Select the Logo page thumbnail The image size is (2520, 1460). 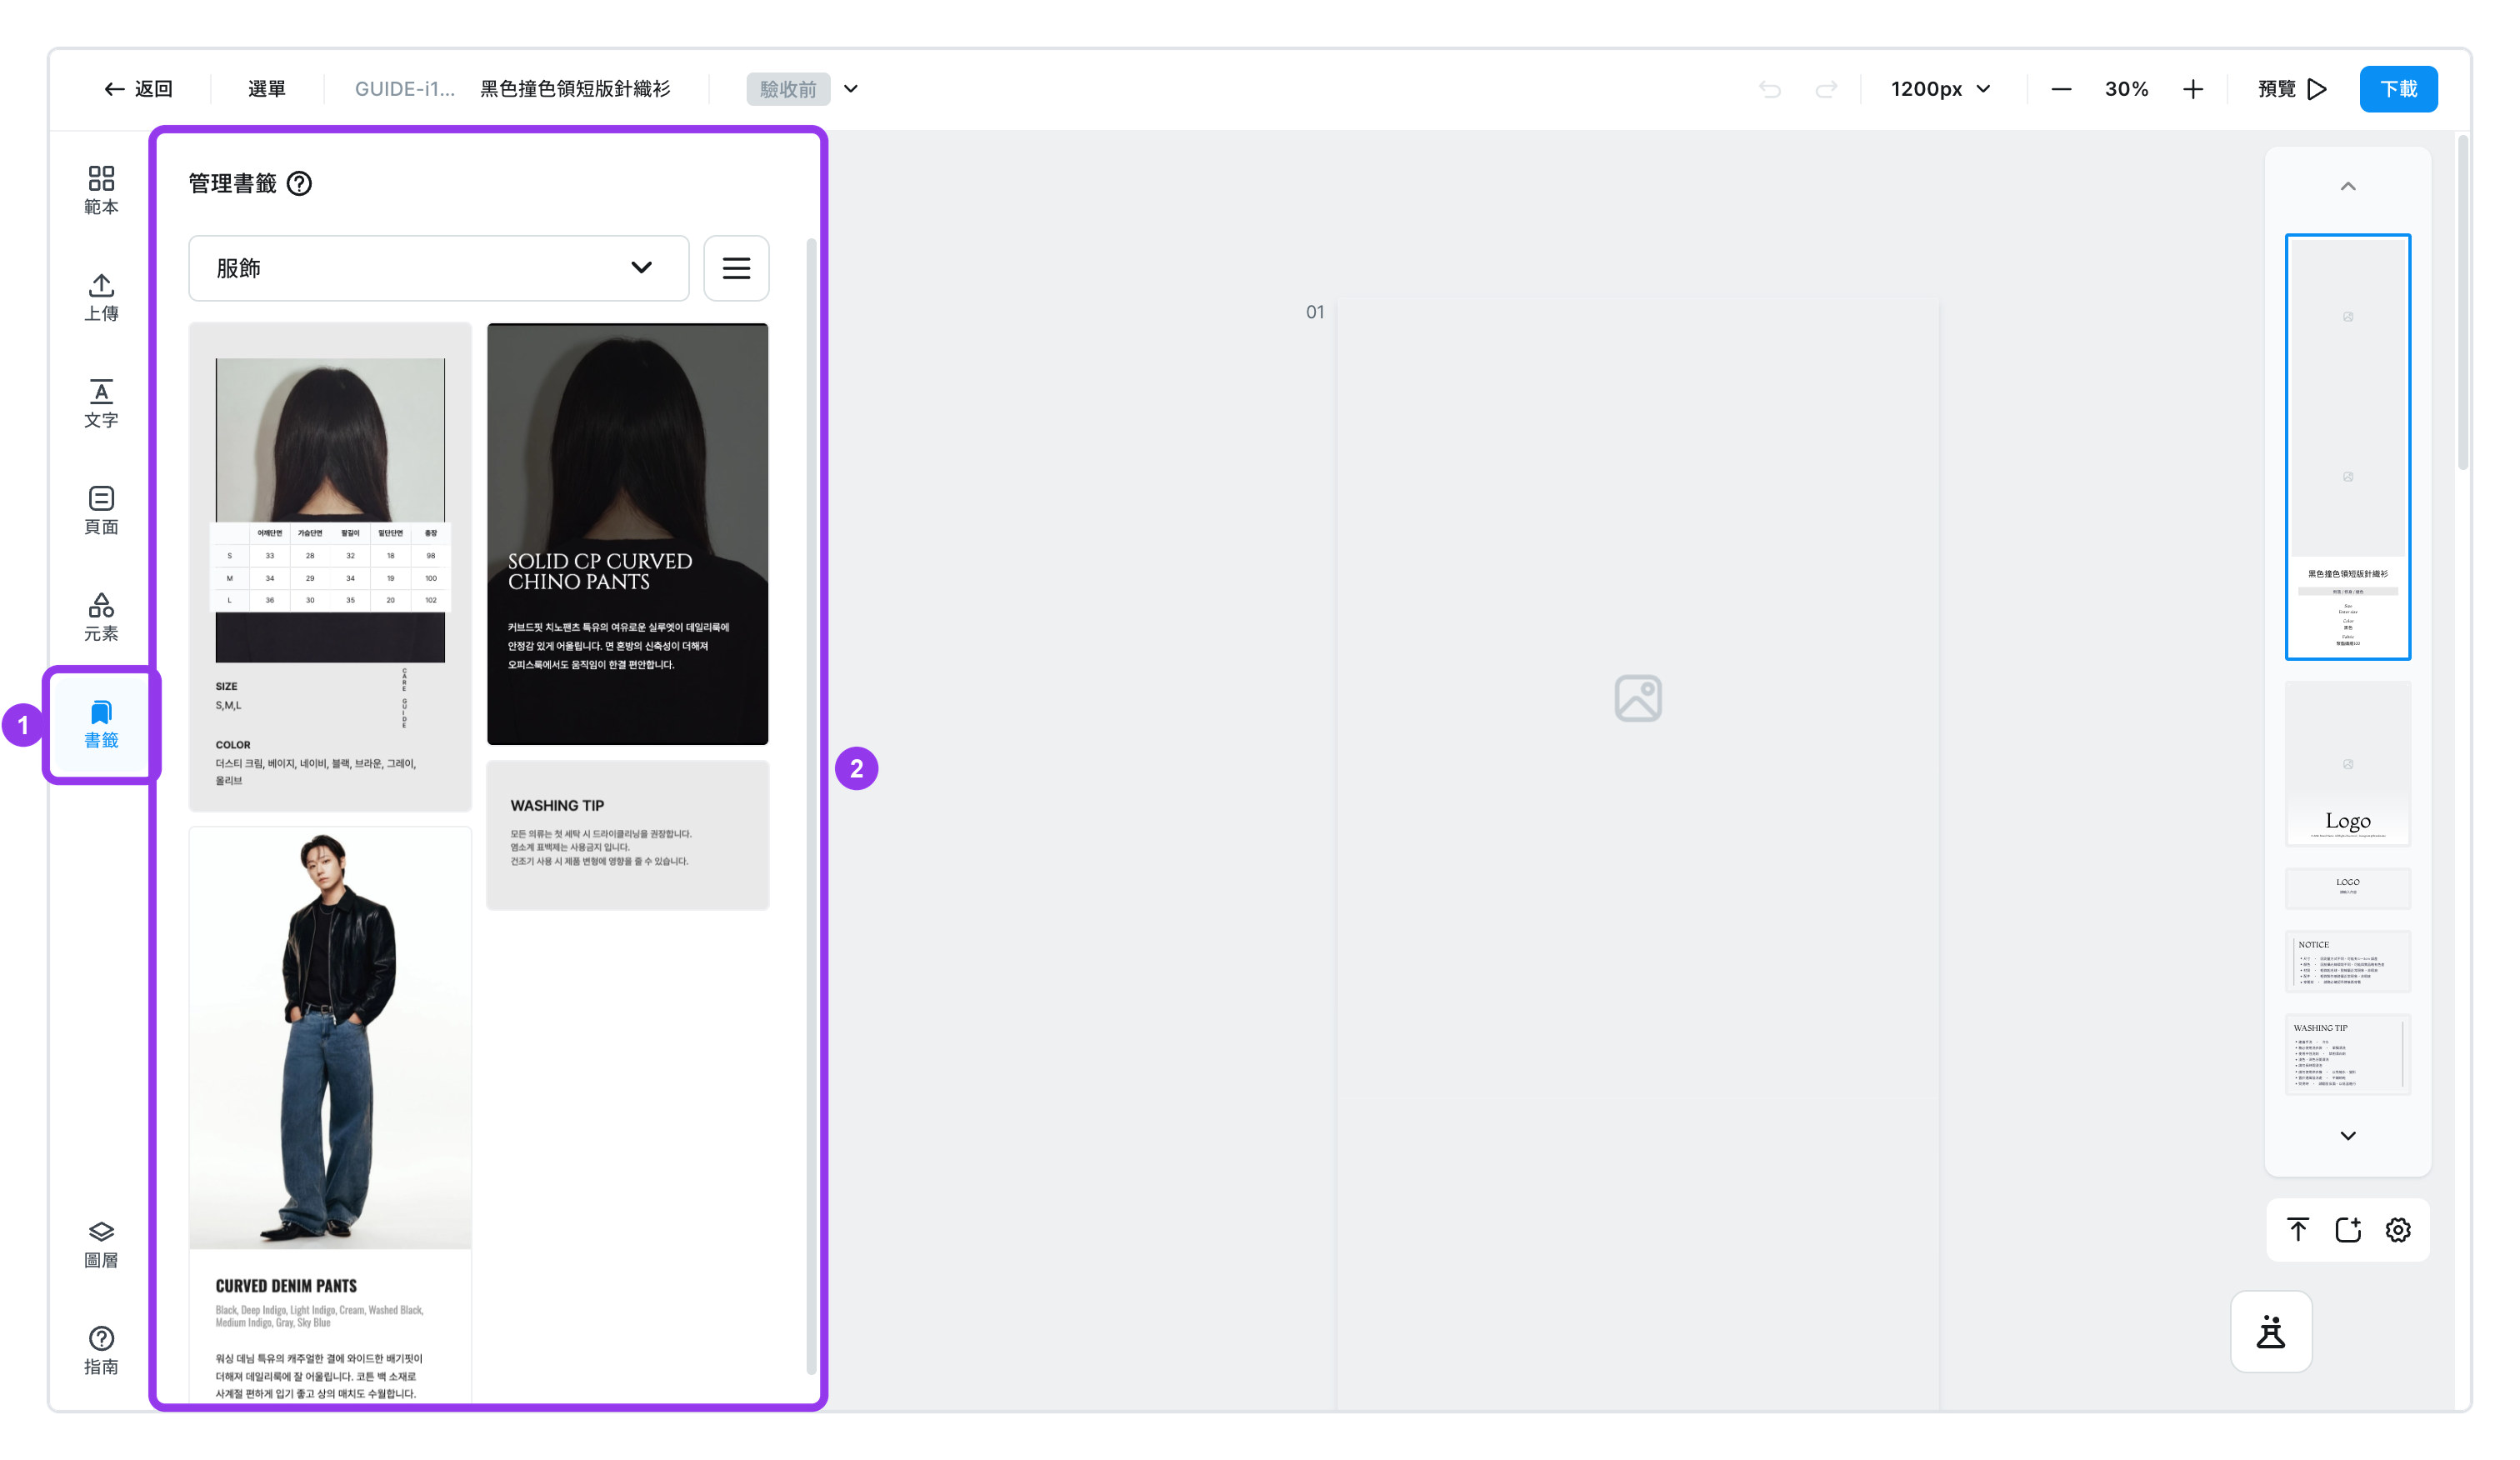pyautogui.click(x=2348, y=764)
